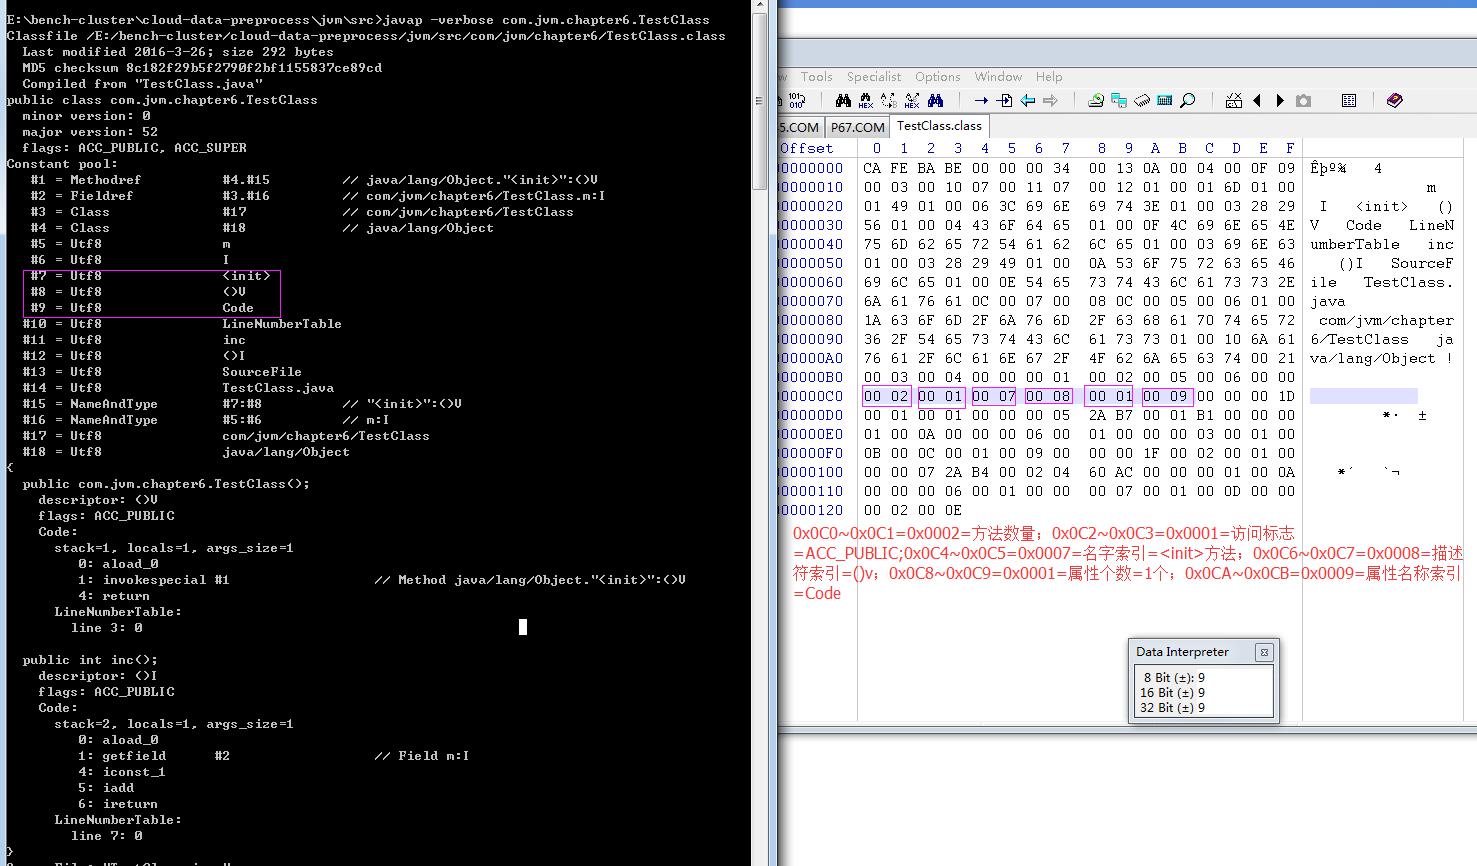The height and width of the screenshot is (866, 1477).
Task: Click hex bytes 00 07 in row C0
Action: tap(994, 396)
